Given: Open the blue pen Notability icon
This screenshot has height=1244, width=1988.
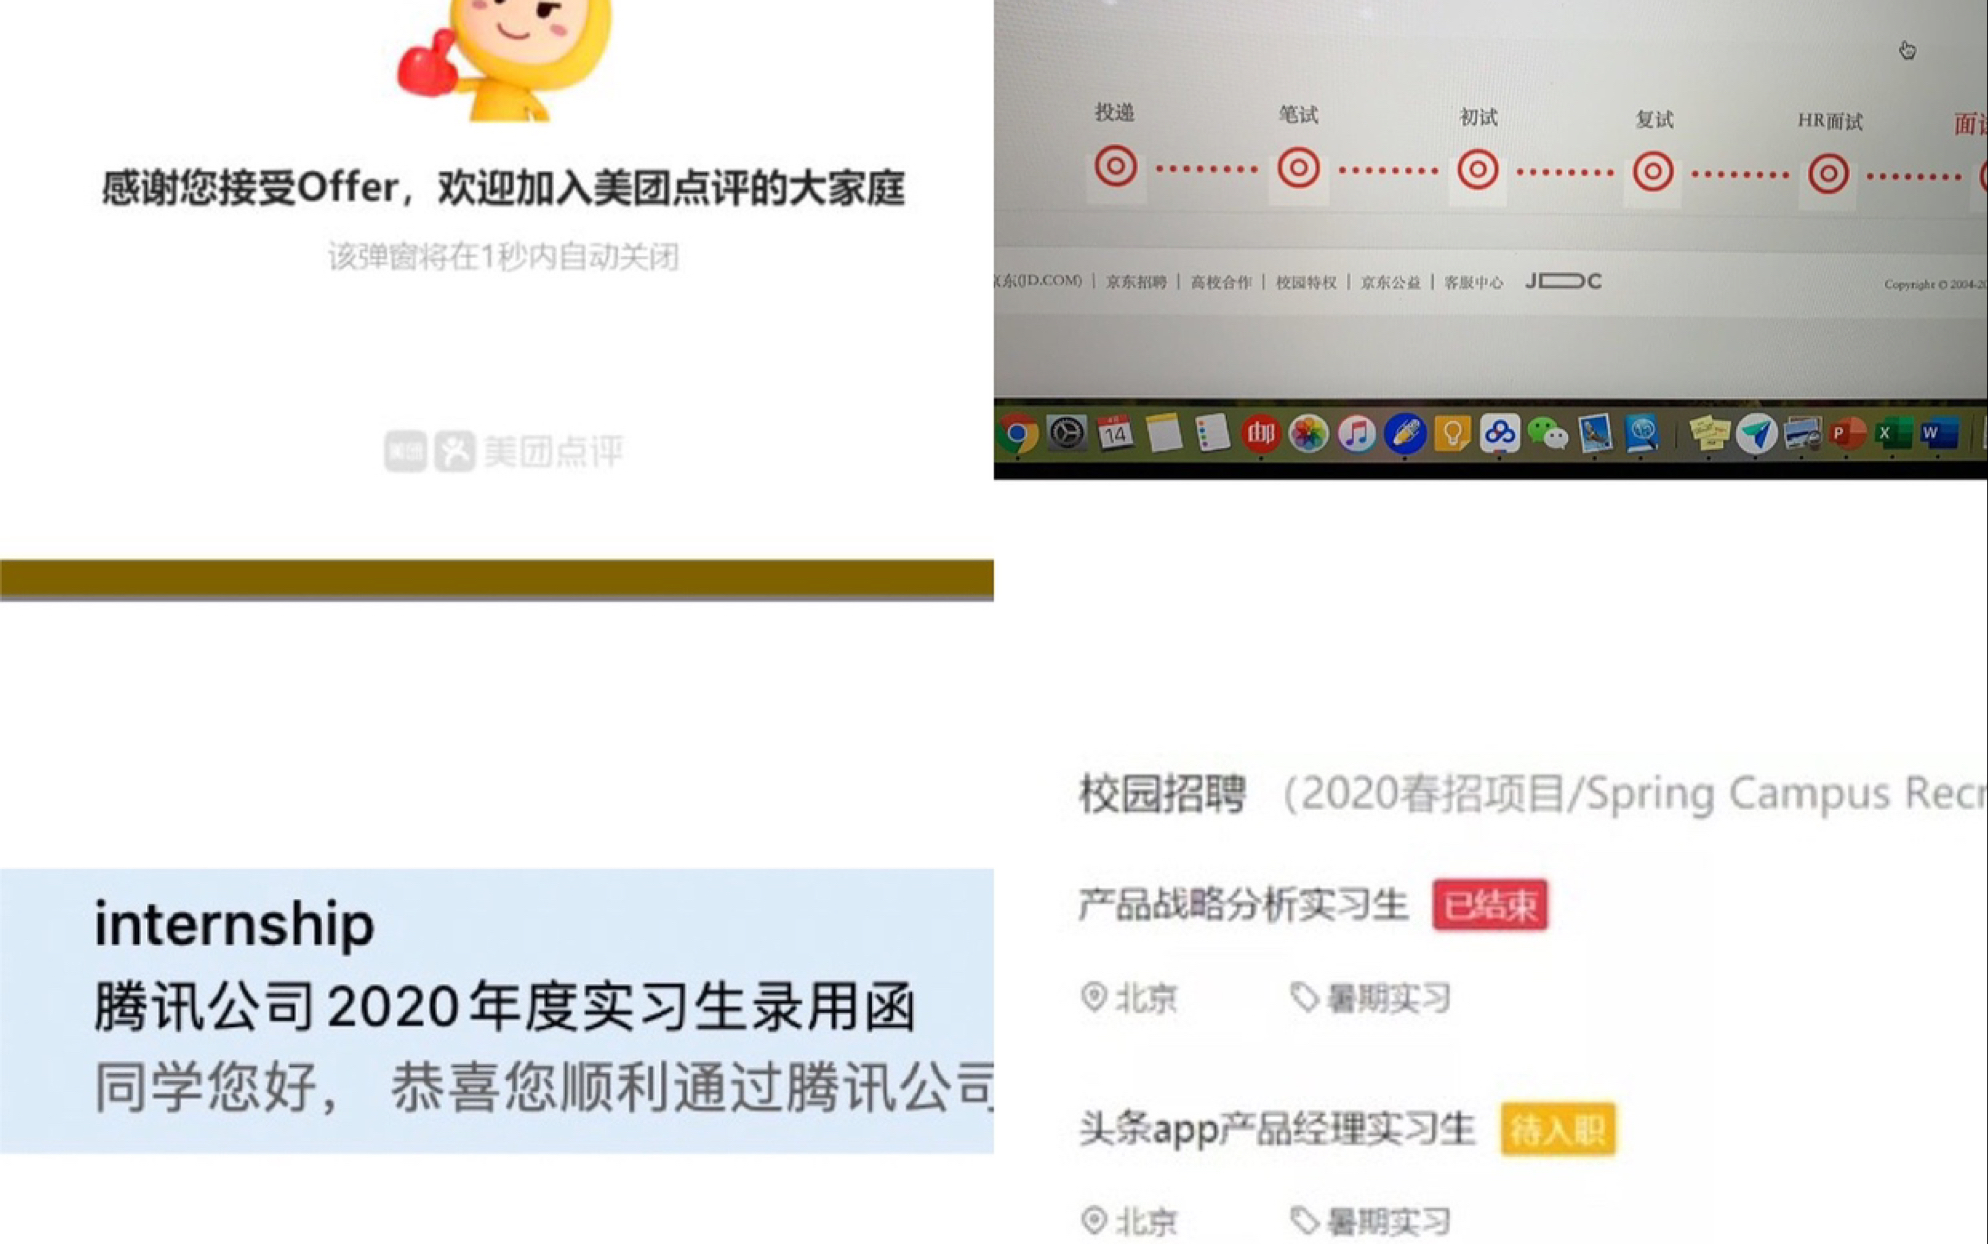Looking at the screenshot, I should click(1404, 433).
